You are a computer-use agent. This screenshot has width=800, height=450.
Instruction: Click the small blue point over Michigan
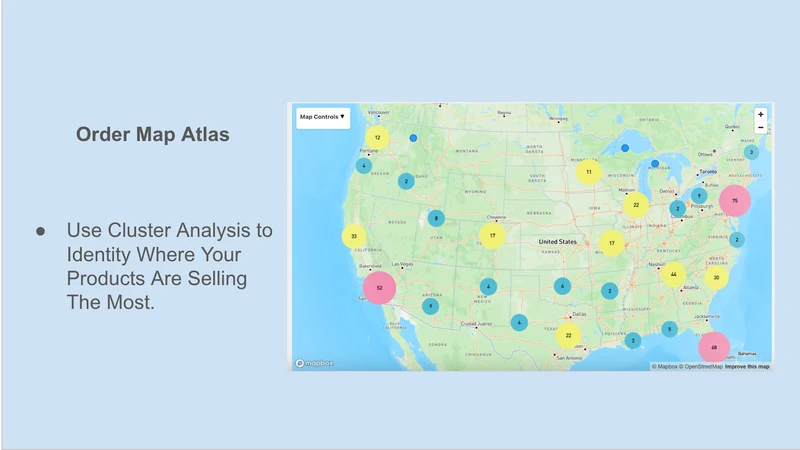click(655, 164)
